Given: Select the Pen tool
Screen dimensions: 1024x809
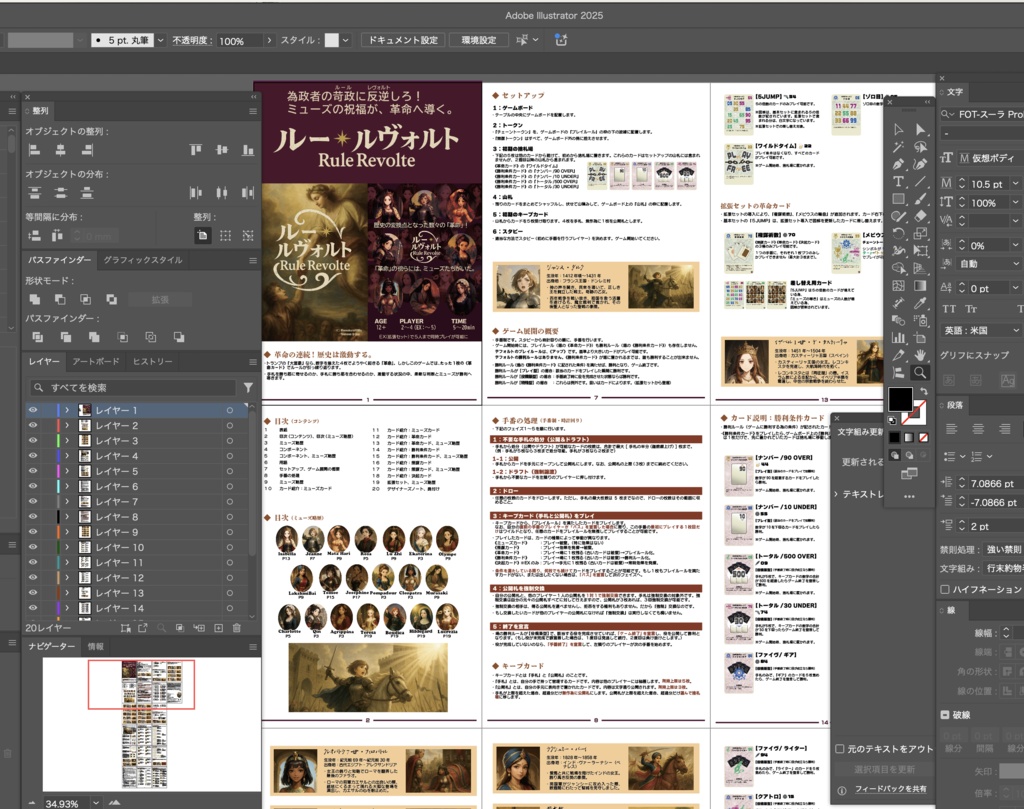Looking at the screenshot, I should coord(899,164).
